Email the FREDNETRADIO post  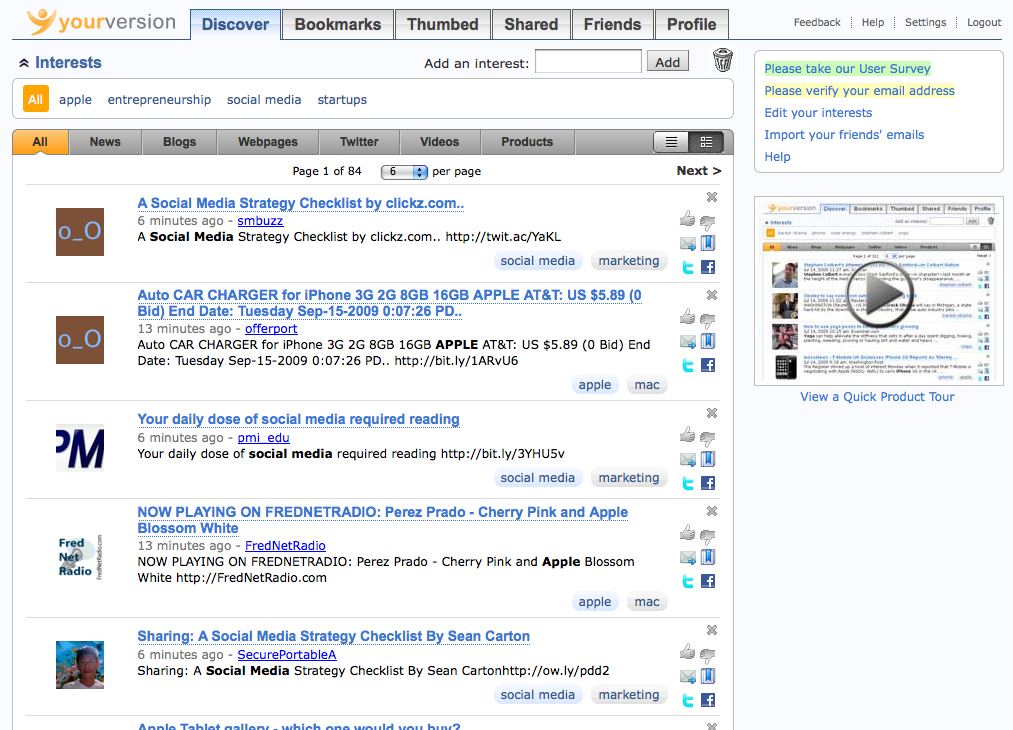(x=688, y=558)
